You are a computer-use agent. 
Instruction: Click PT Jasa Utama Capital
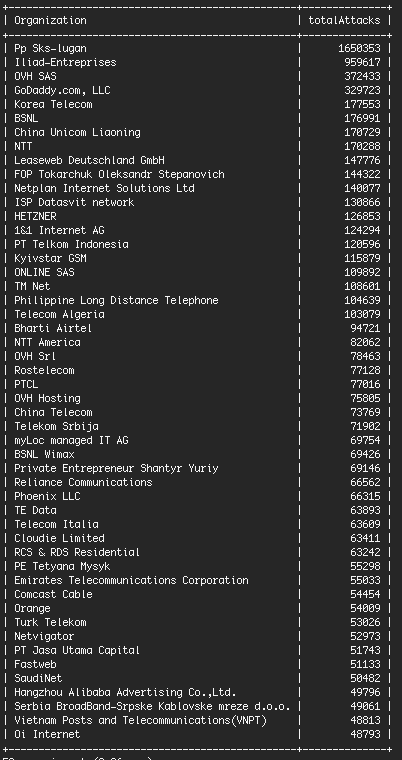point(78,650)
